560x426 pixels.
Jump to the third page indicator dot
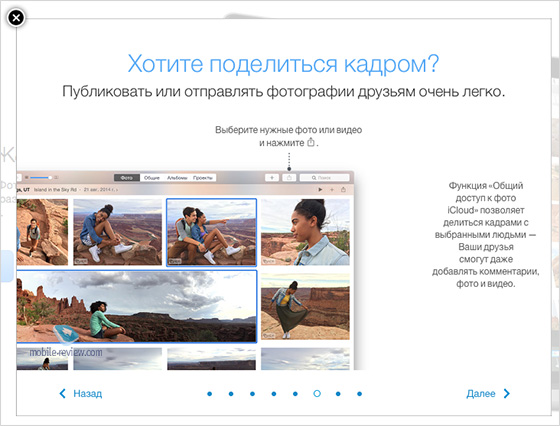point(252,394)
